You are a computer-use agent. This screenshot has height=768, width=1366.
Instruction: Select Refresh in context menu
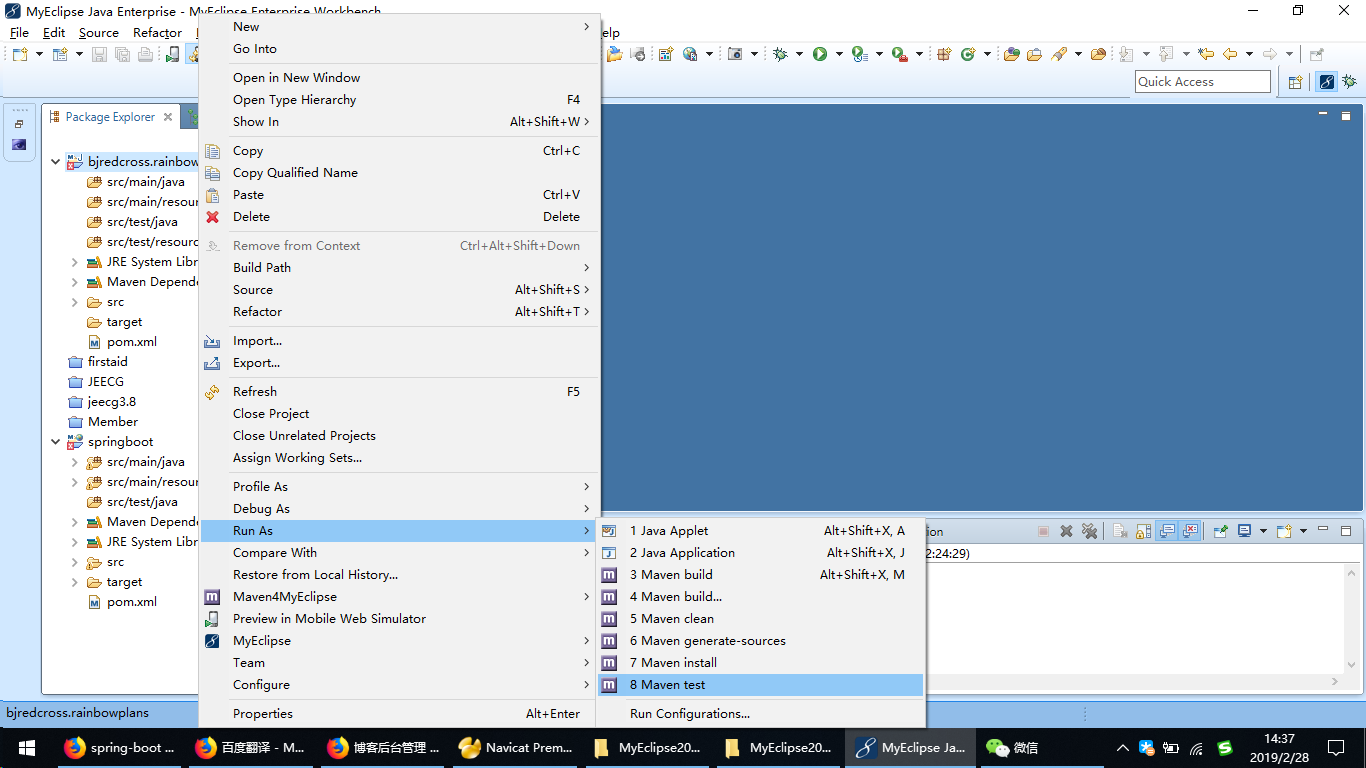(x=399, y=392)
